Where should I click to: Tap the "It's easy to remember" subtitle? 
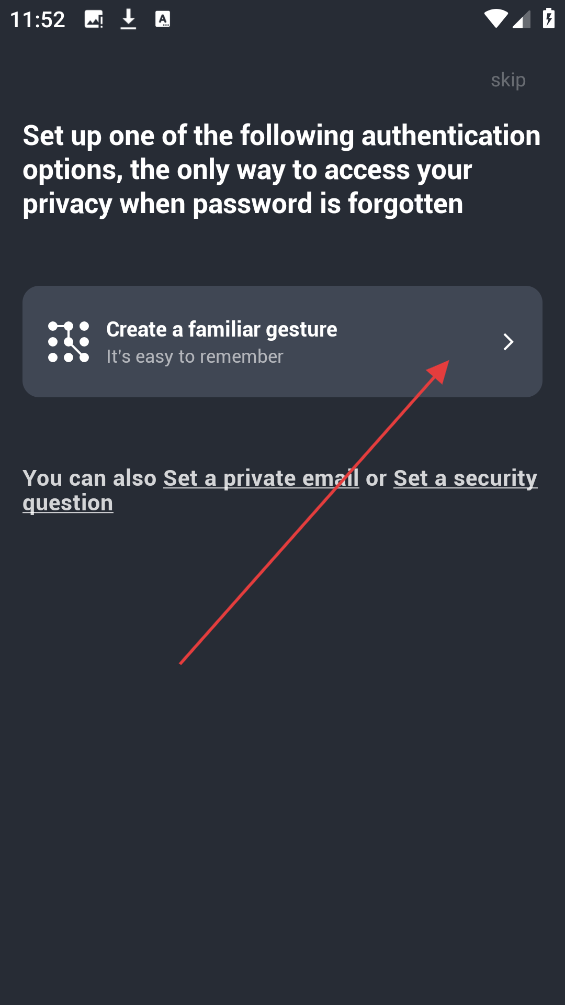click(195, 356)
